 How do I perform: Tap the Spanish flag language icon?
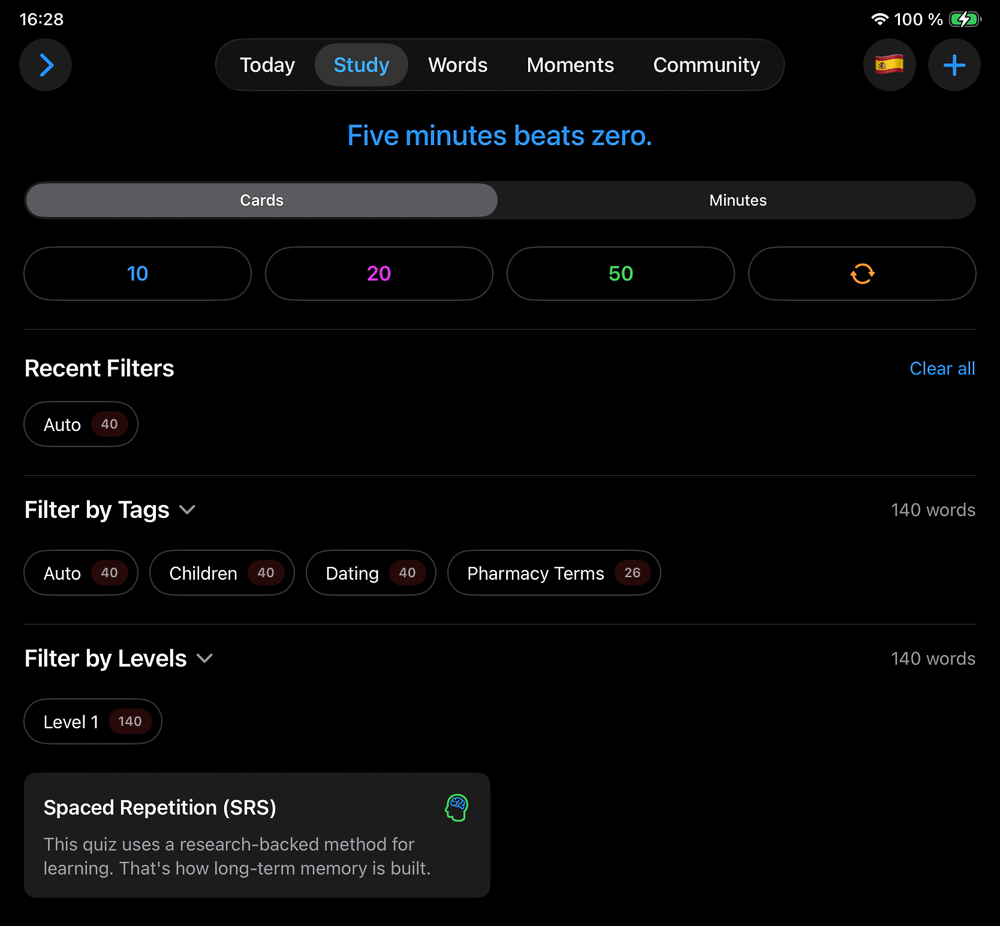tap(889, 66)
